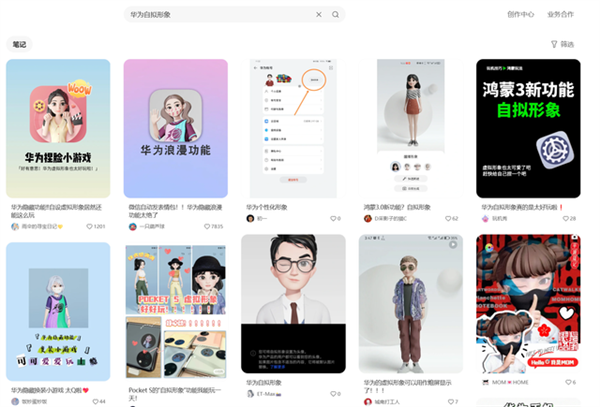This screenshot has height=407, width=600.
Task: Click author avatar of 鸿蒙3.0新功能 post
Action: coord(368,218)
